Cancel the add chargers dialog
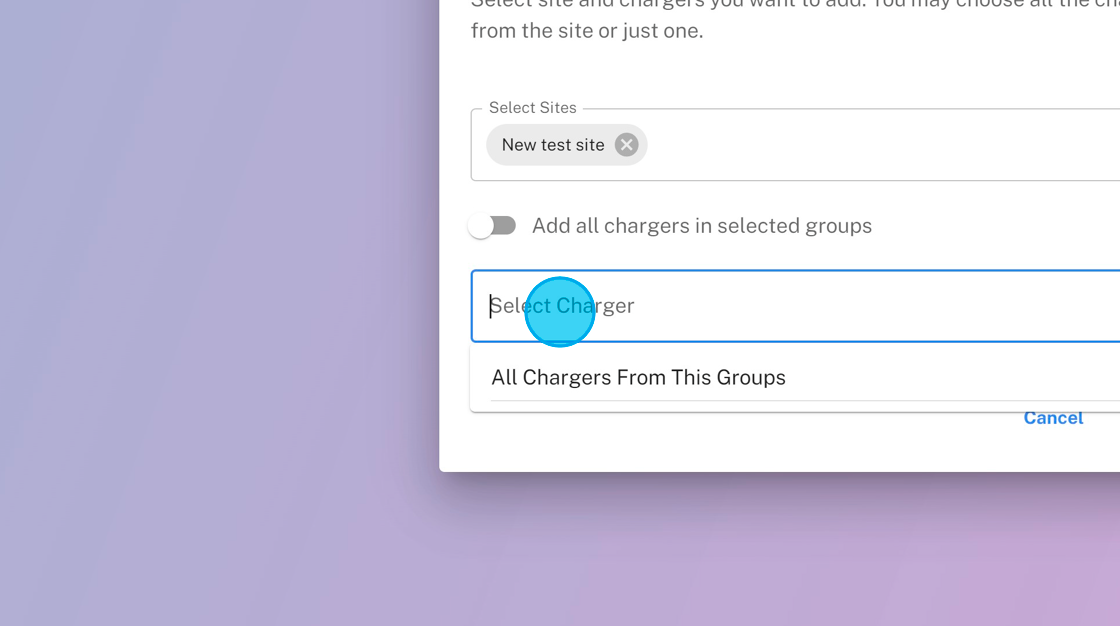This screenshot has width=1120, height=626. 1053,418
